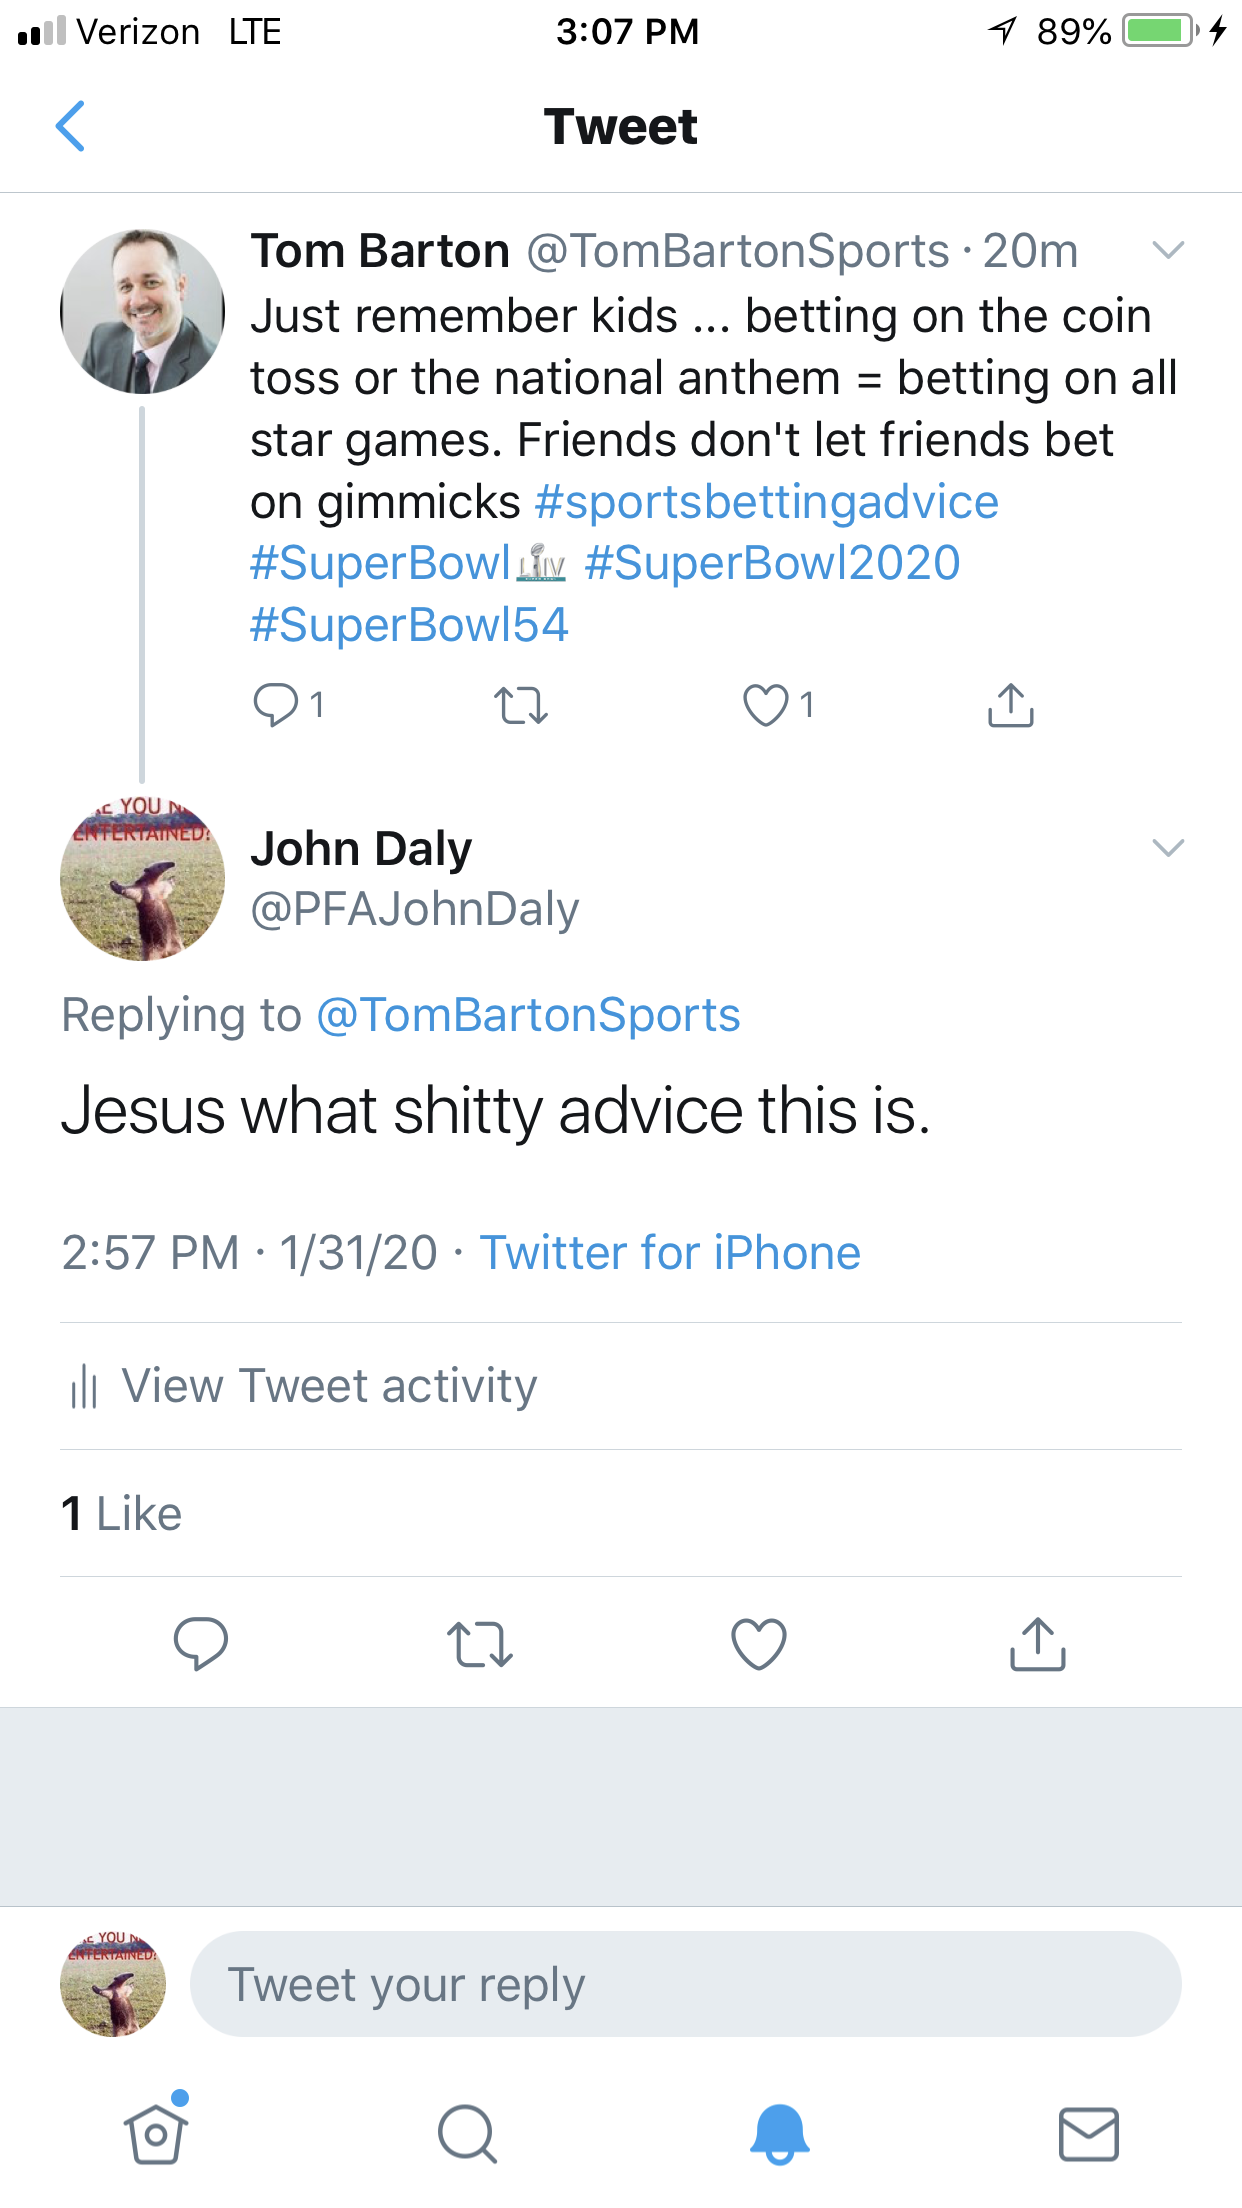The width and height of the screenshot is (1242, 2208).
Task: Retweet John Daly's reply
Action: pos(480,1643)
